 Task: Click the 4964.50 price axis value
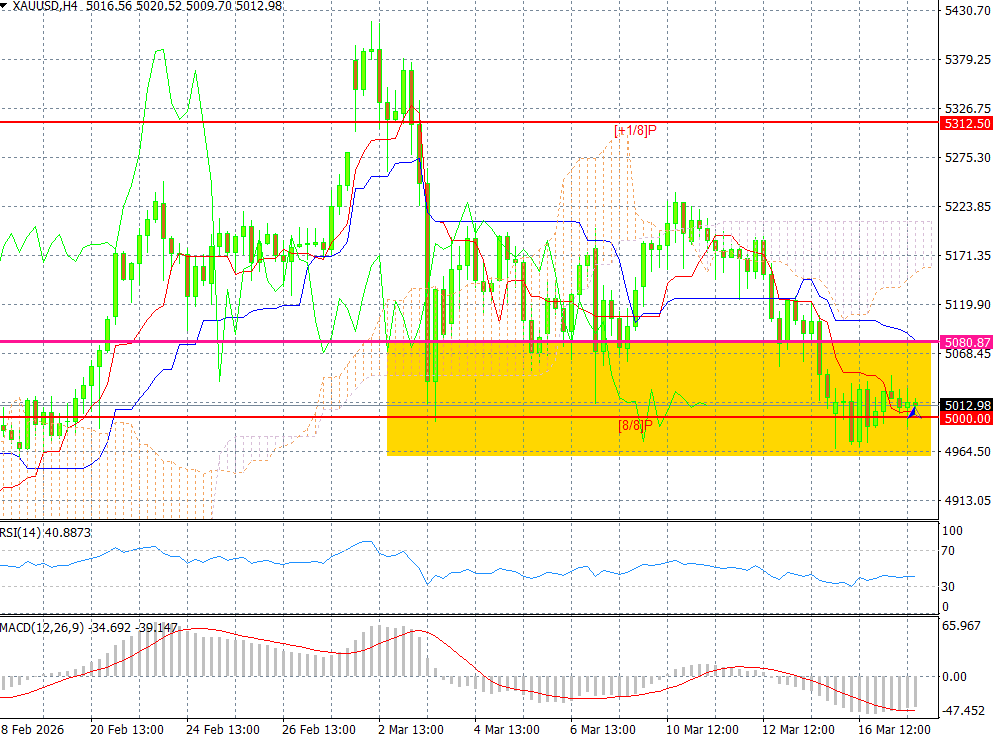[x=968, y=451]
